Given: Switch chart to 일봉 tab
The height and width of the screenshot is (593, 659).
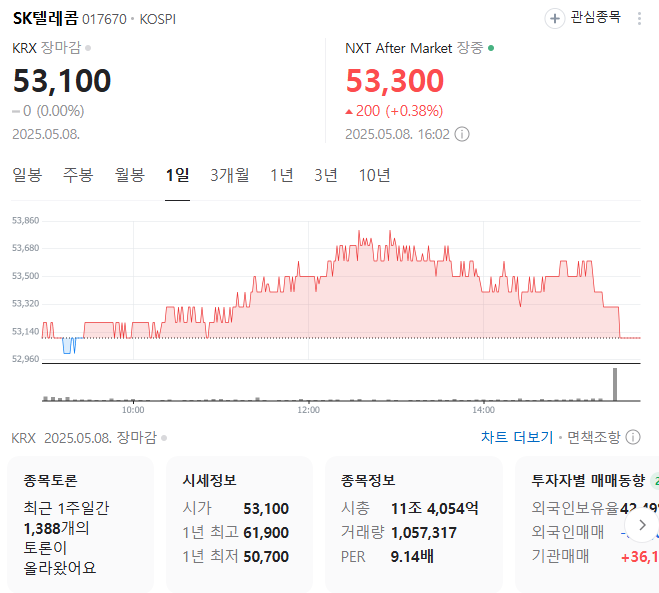Looking at the screenshot, I should pos(27,175).
